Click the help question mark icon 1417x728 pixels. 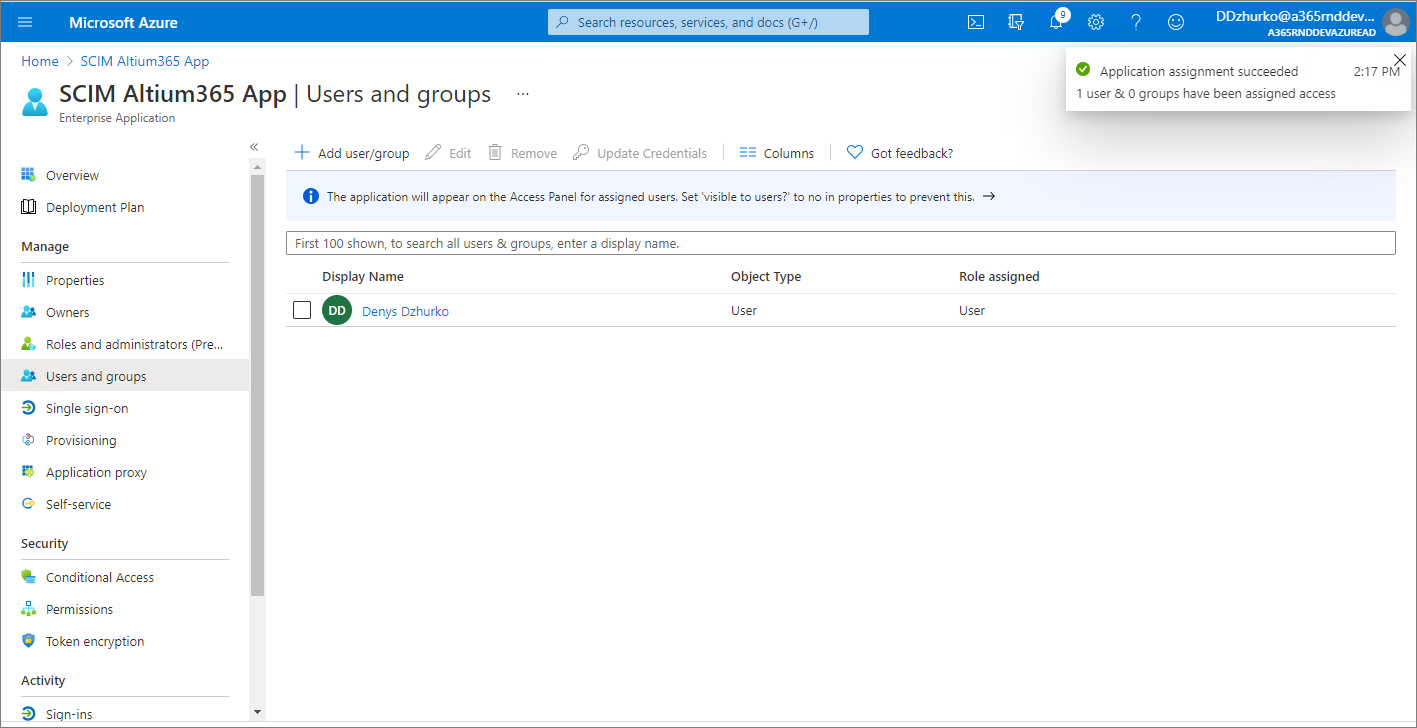coord(1136,22)
